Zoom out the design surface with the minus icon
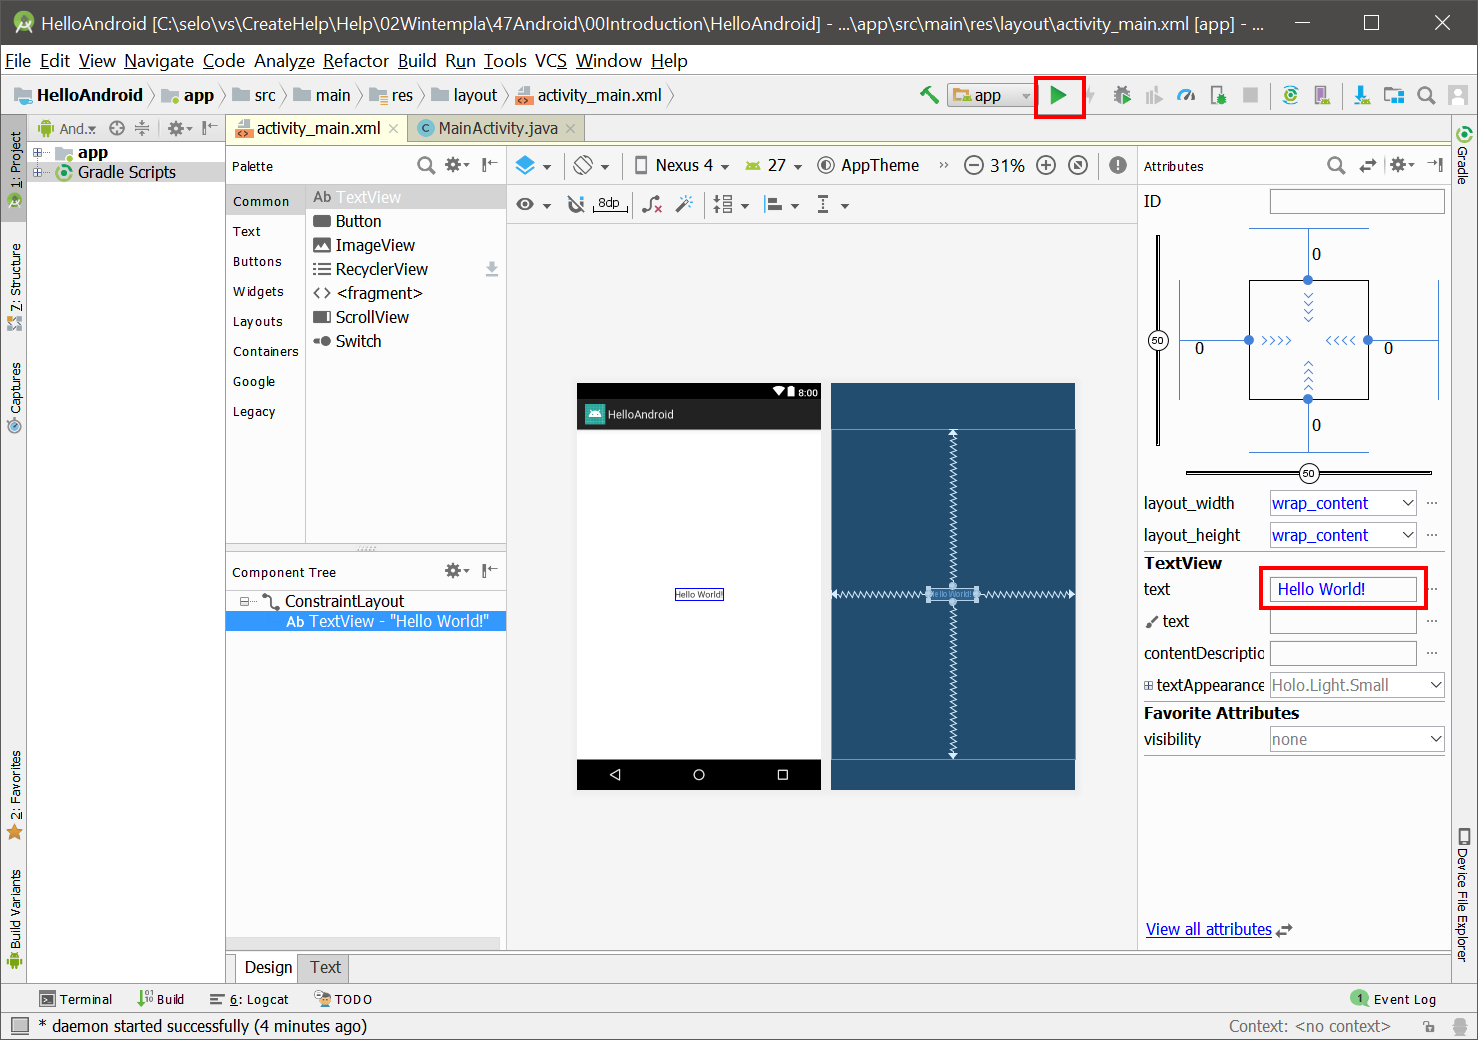Image resolution: width=1478 pixels, height=1040 pixels. pyautogui.click(x=973, y=165)
